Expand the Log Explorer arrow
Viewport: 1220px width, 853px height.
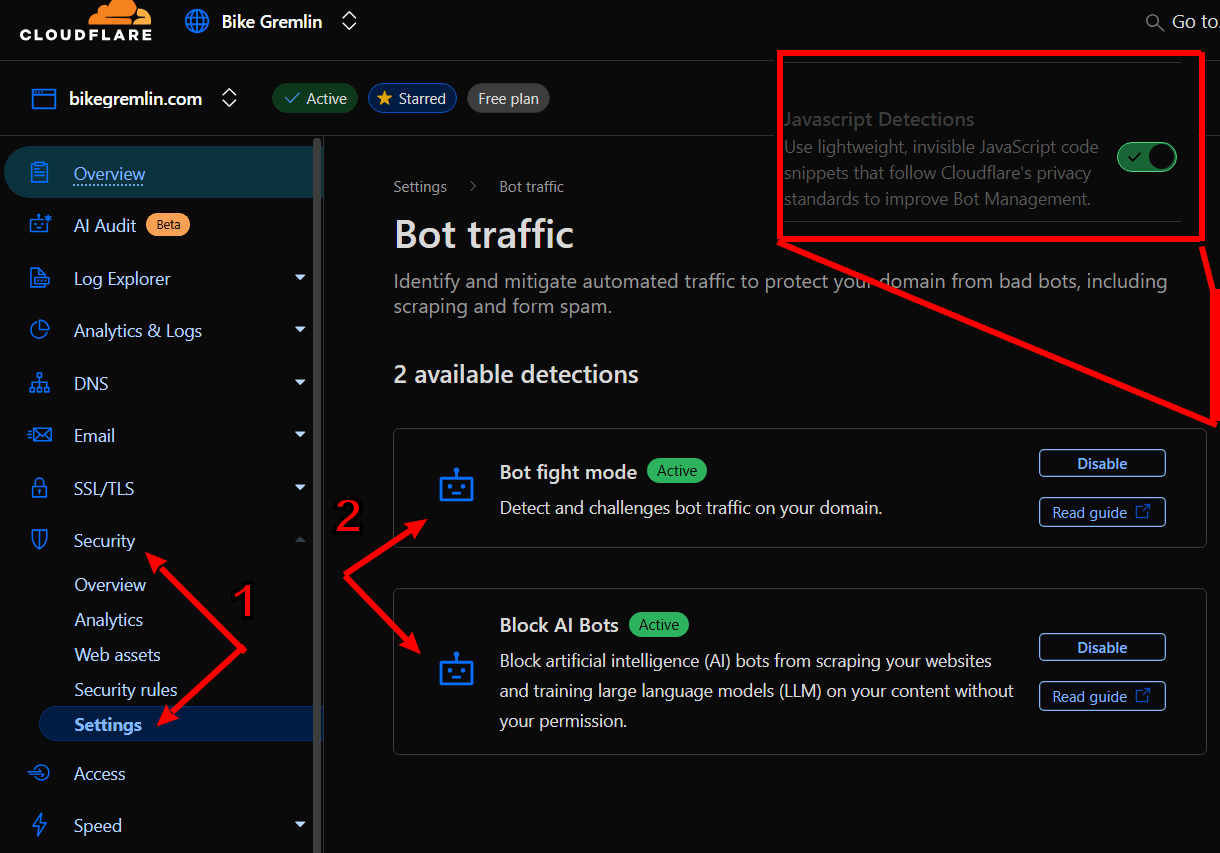pyautogui.click(x=300, y=277)
